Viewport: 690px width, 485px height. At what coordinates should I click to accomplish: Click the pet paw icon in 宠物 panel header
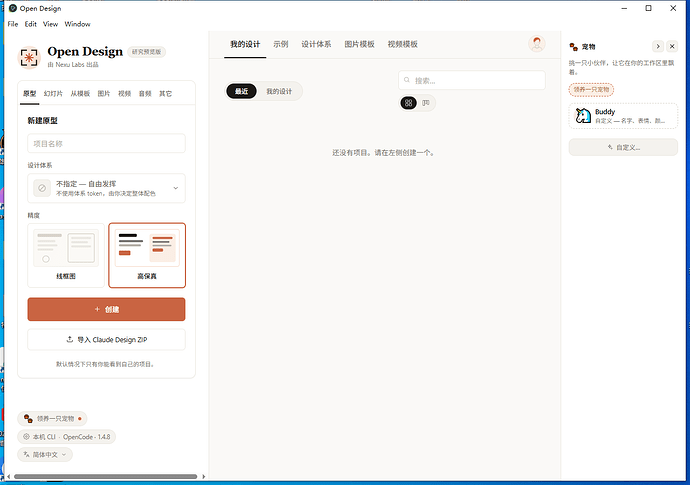pos(573,47)
